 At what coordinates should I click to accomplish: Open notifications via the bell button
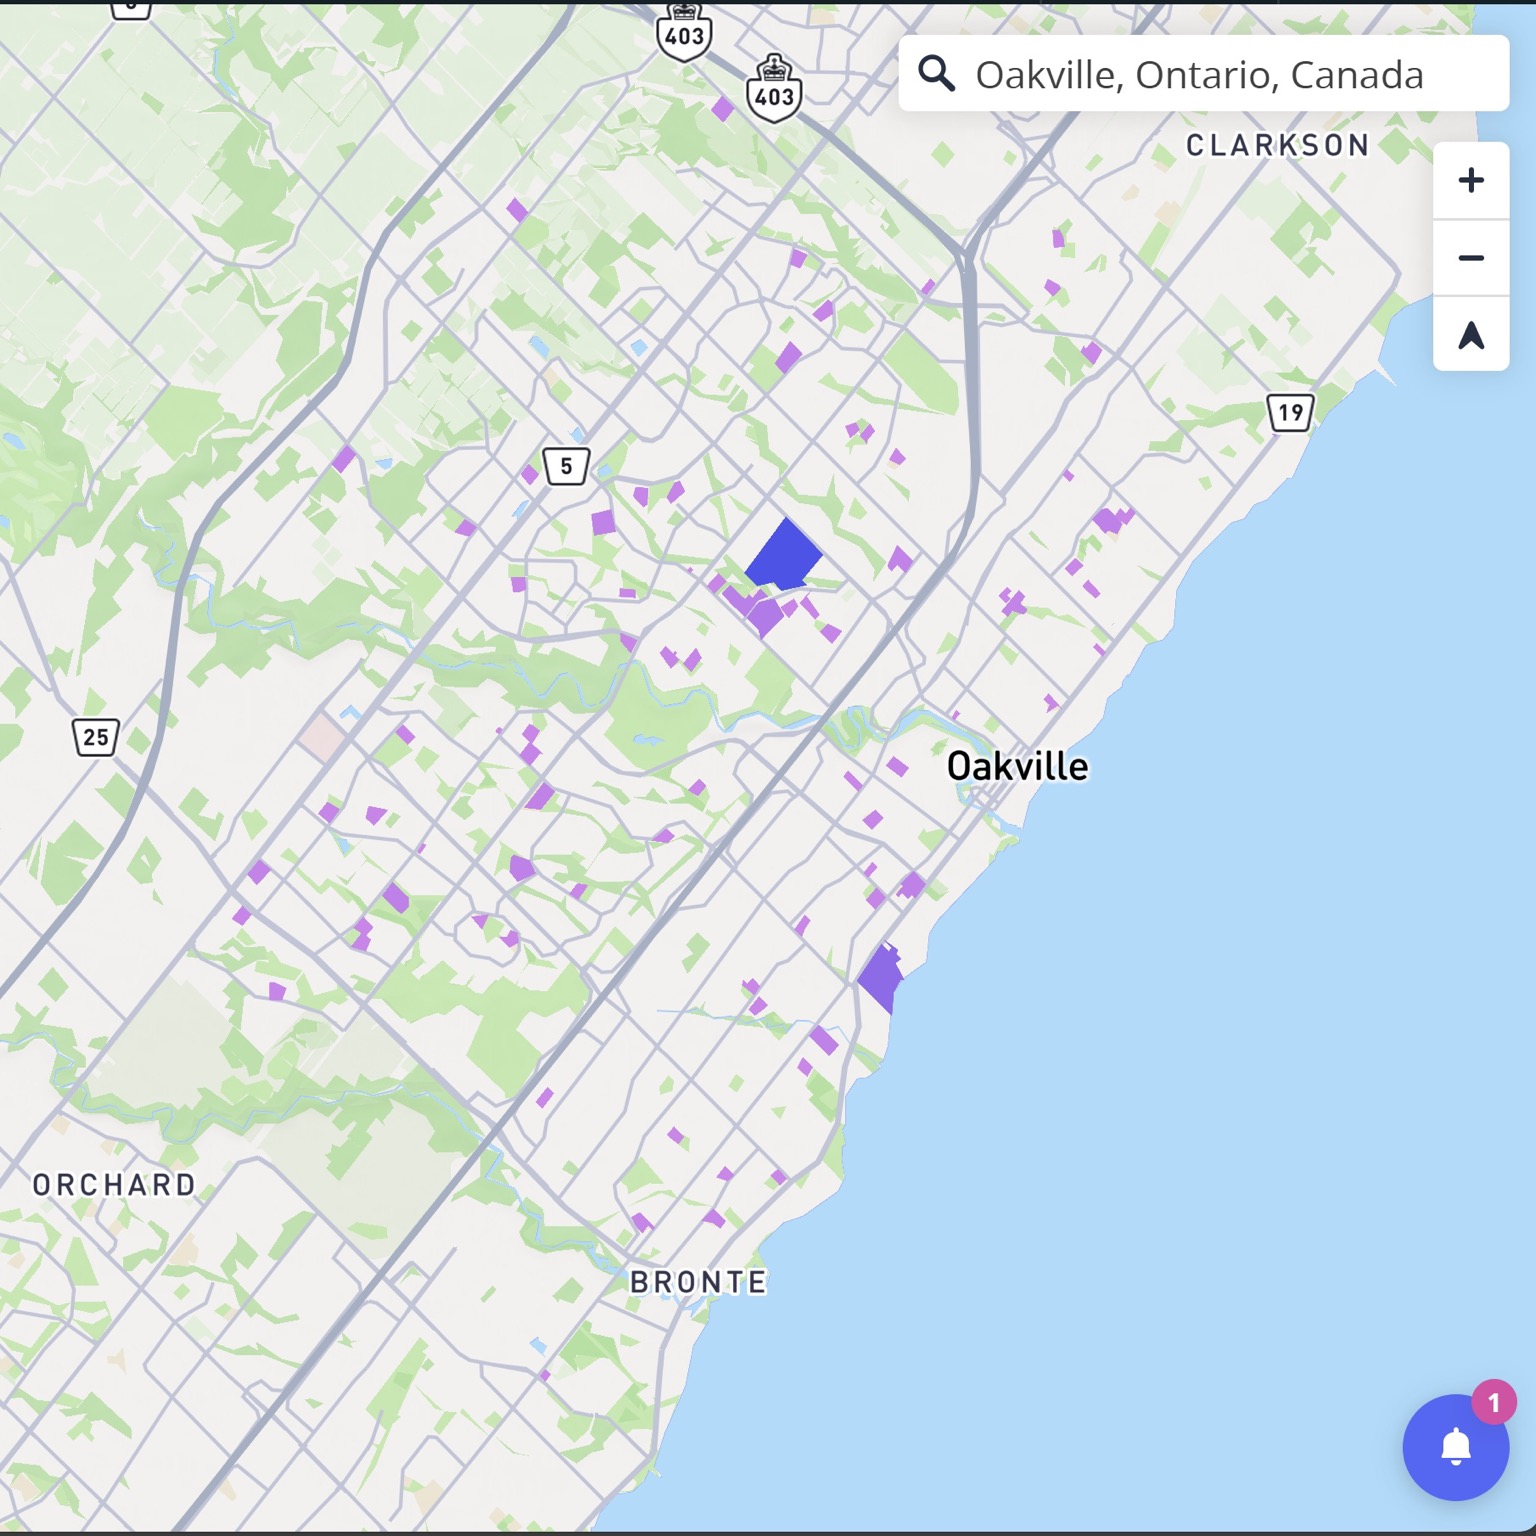[1455, 1447]
